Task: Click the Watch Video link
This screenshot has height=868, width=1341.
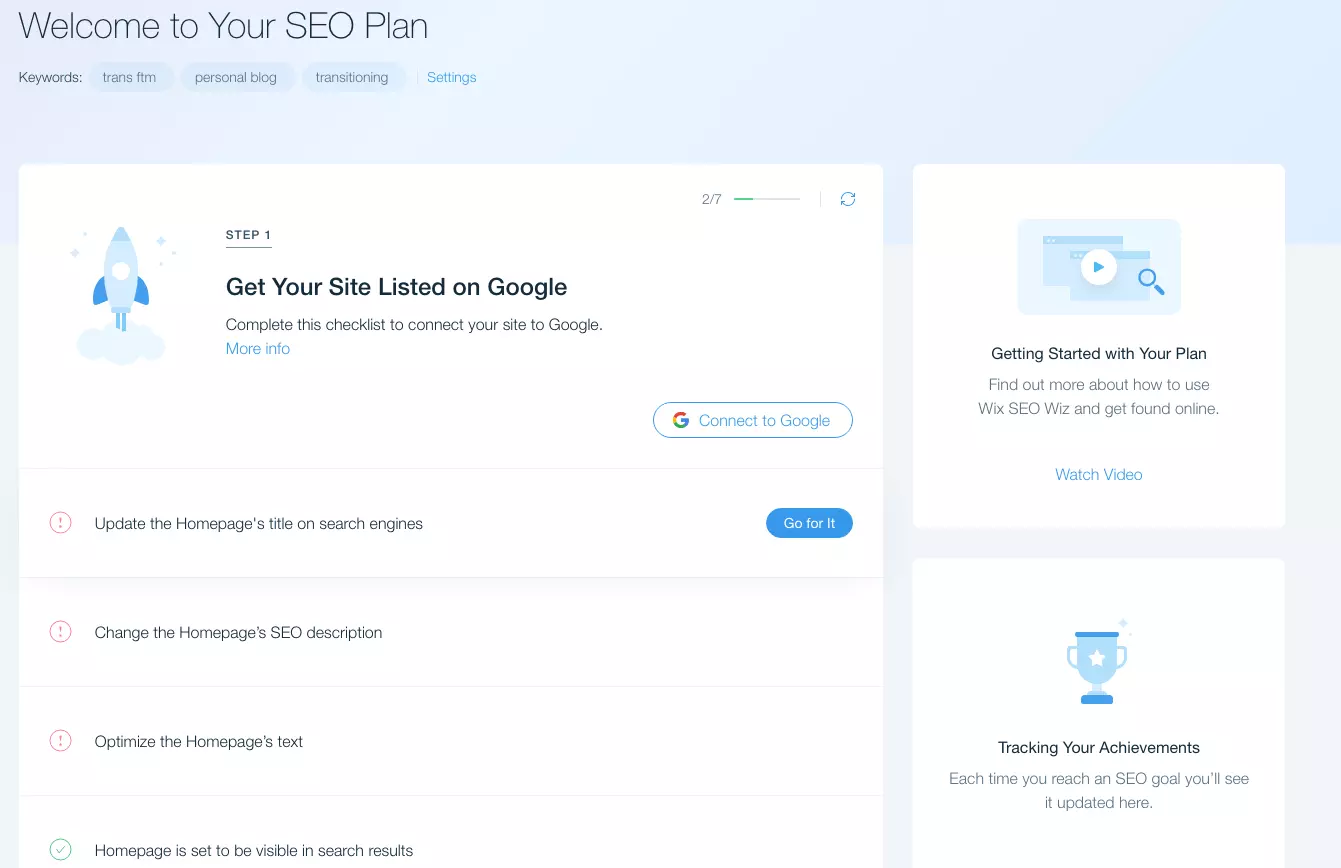Action: point(1098,475)
